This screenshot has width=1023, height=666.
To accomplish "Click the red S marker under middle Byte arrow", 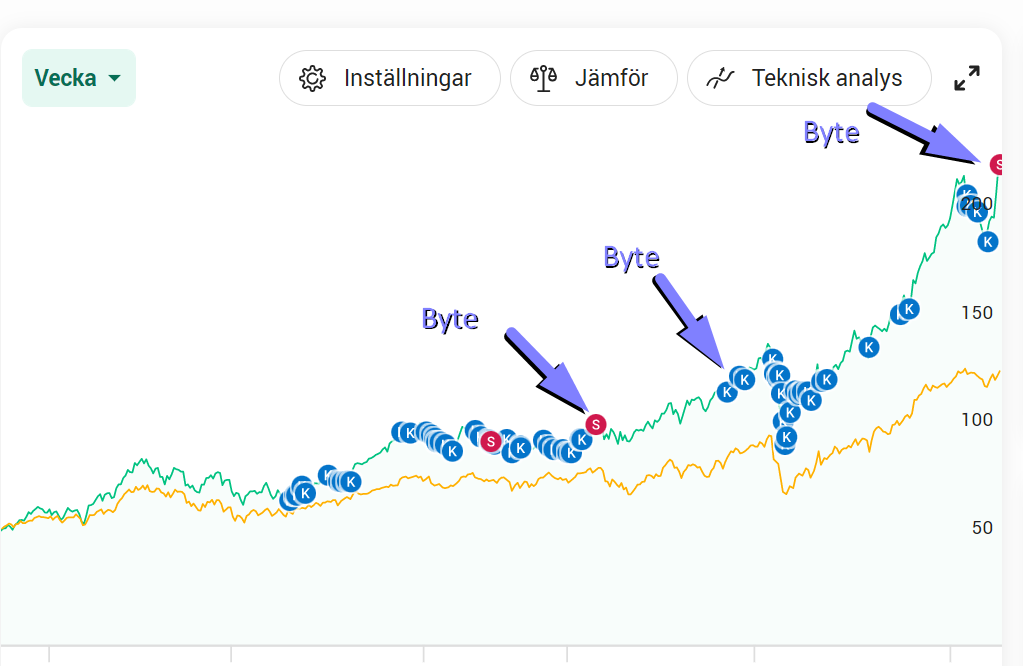I will click(x=596, y=425).
